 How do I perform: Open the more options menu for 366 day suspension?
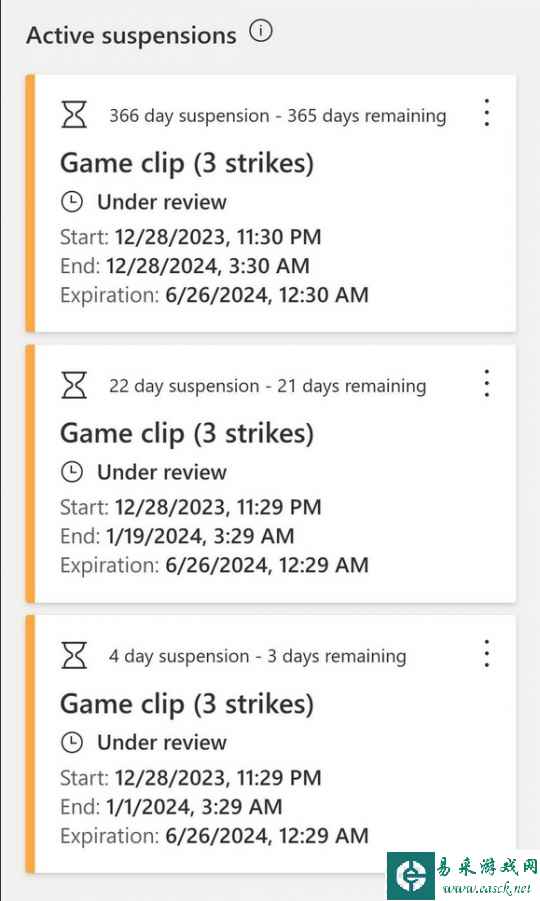tap(487, 113)
